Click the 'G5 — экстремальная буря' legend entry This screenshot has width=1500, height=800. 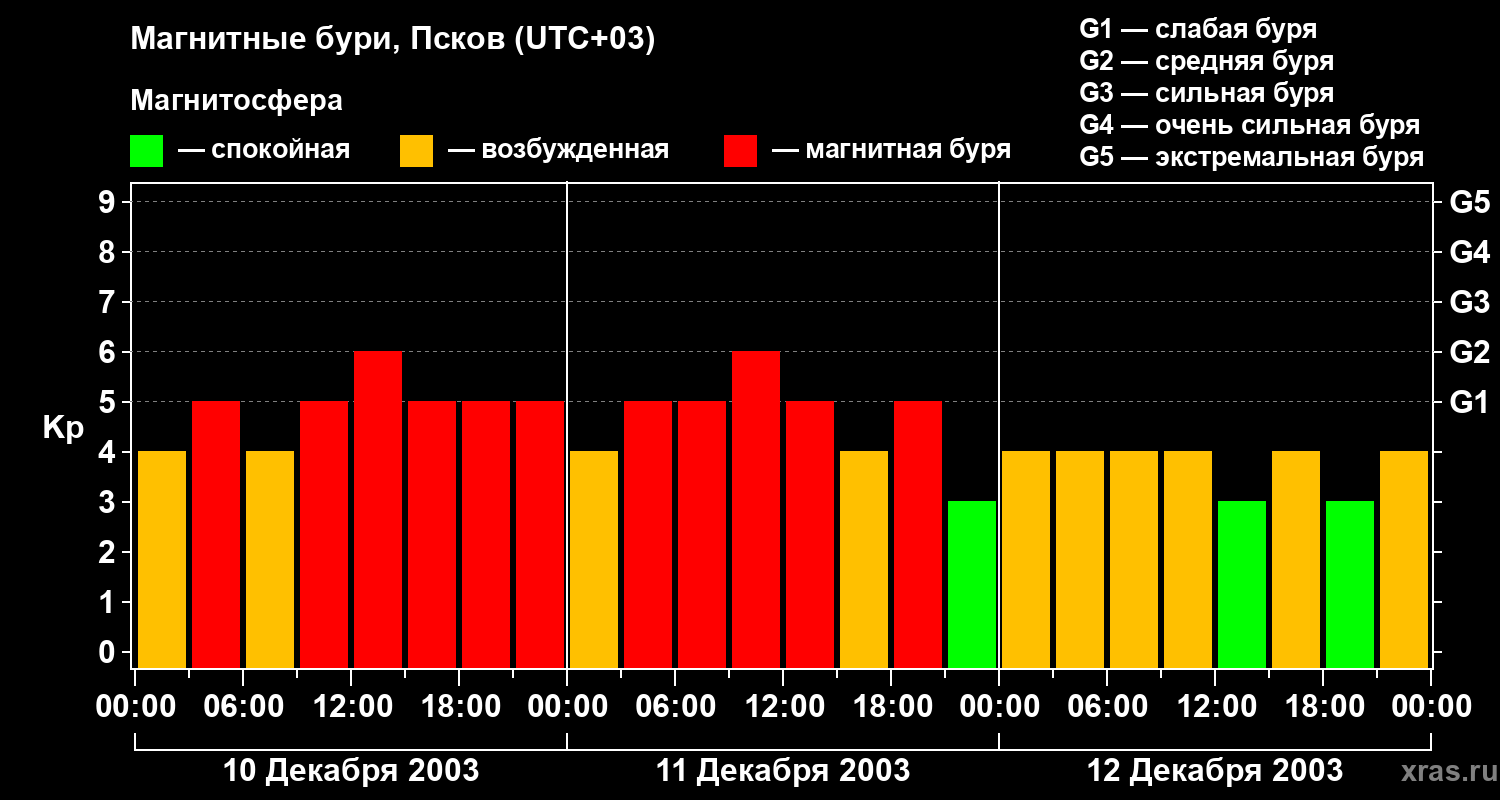tap(1251, 158)
